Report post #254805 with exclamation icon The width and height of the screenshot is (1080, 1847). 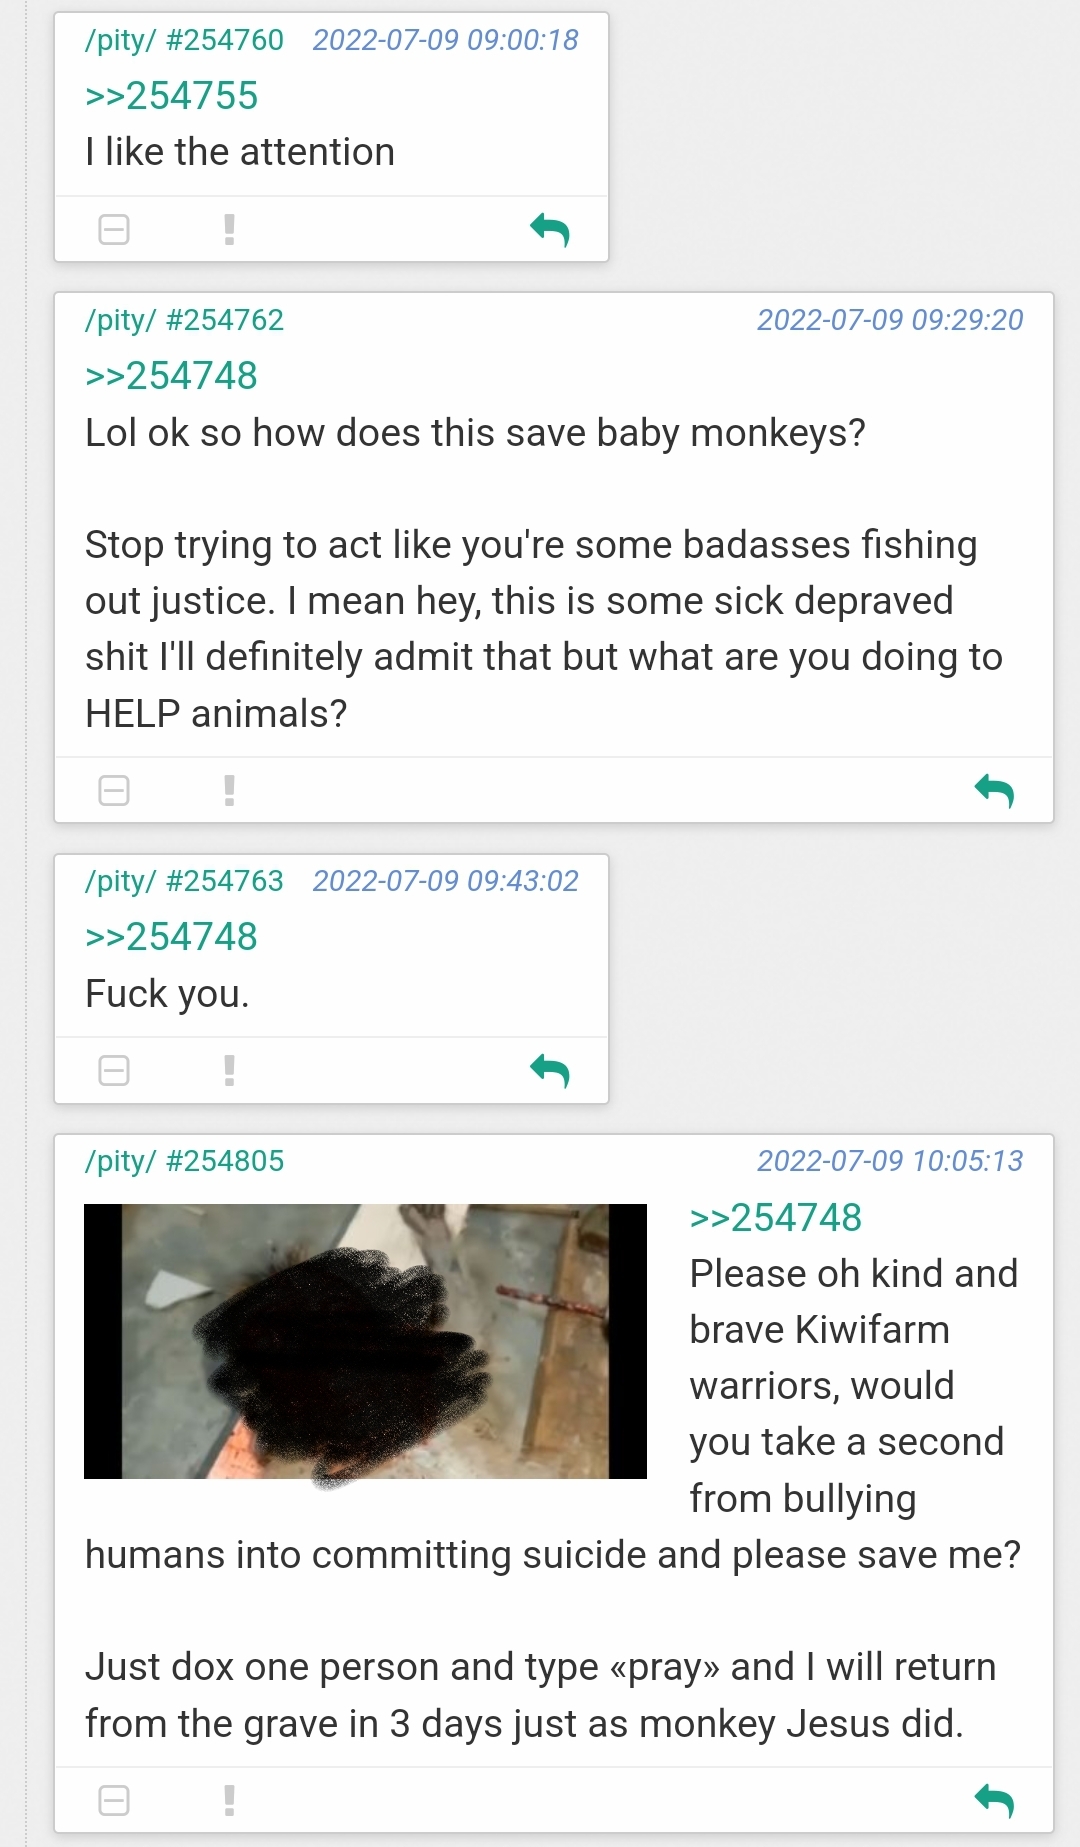coord(229,1801)
